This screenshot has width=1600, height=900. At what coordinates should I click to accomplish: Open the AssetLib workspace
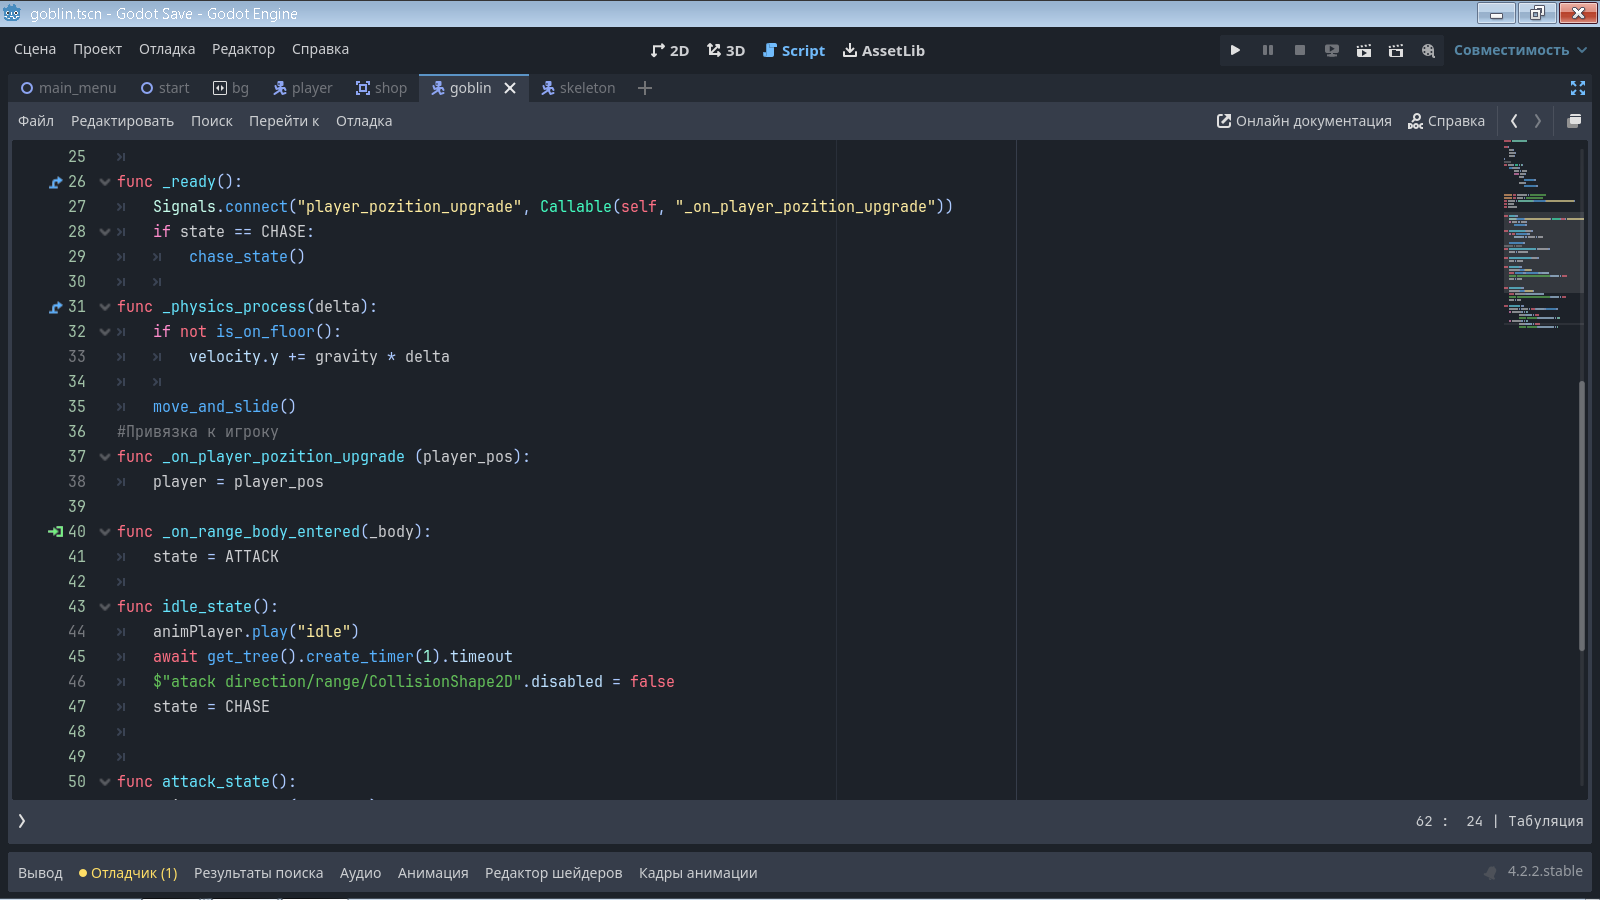[x=884, y=50]
